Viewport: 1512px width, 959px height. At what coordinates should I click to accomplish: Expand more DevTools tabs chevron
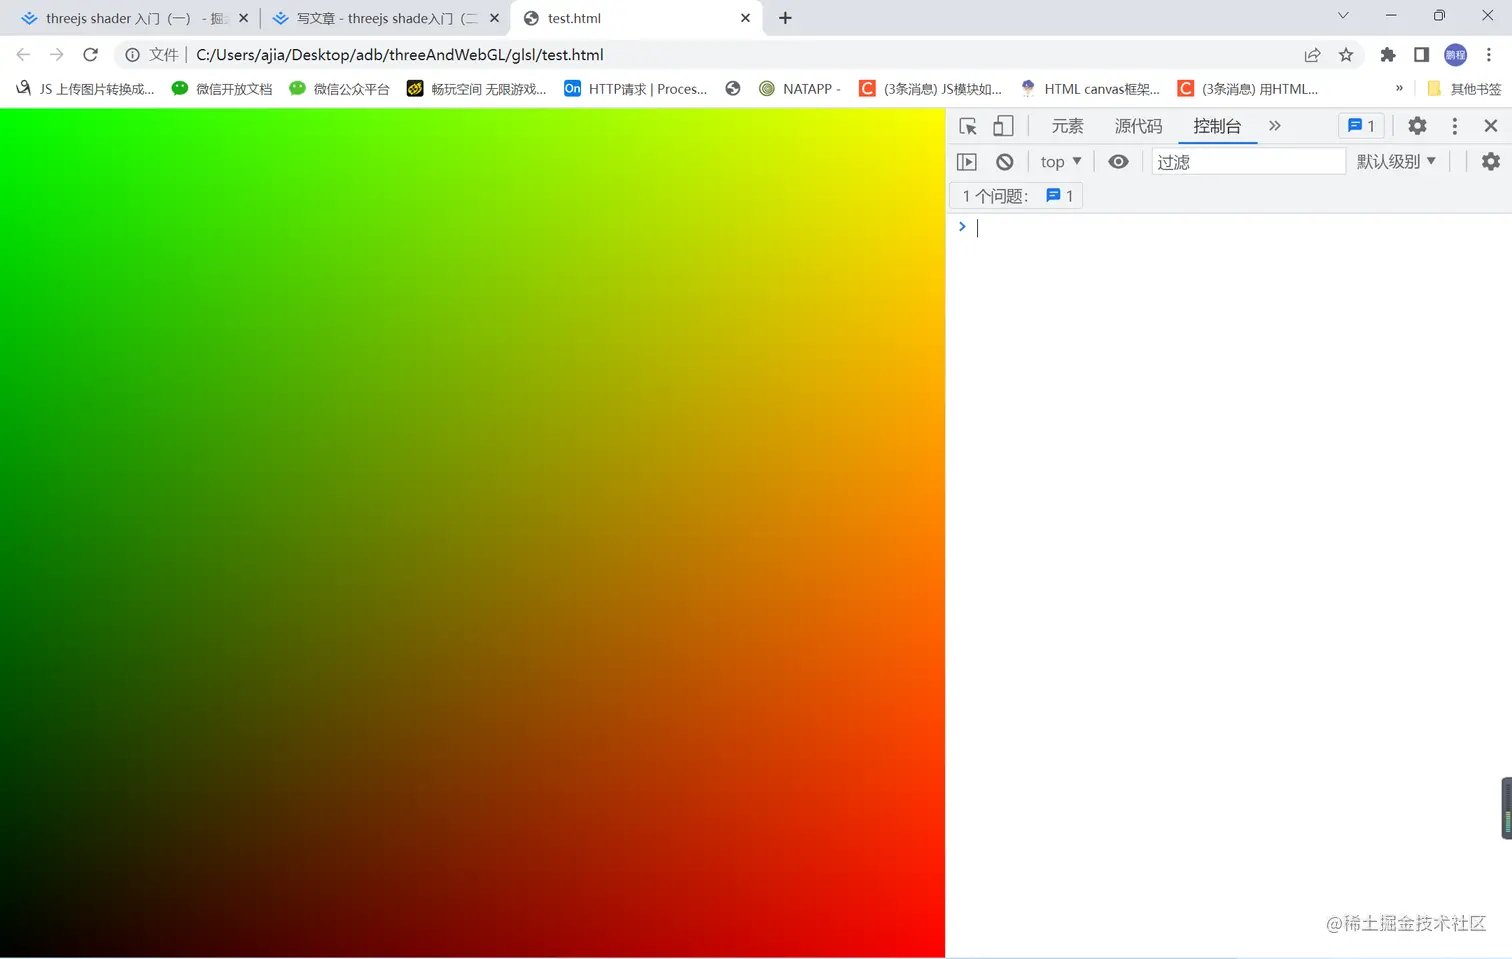[1274, 126]
